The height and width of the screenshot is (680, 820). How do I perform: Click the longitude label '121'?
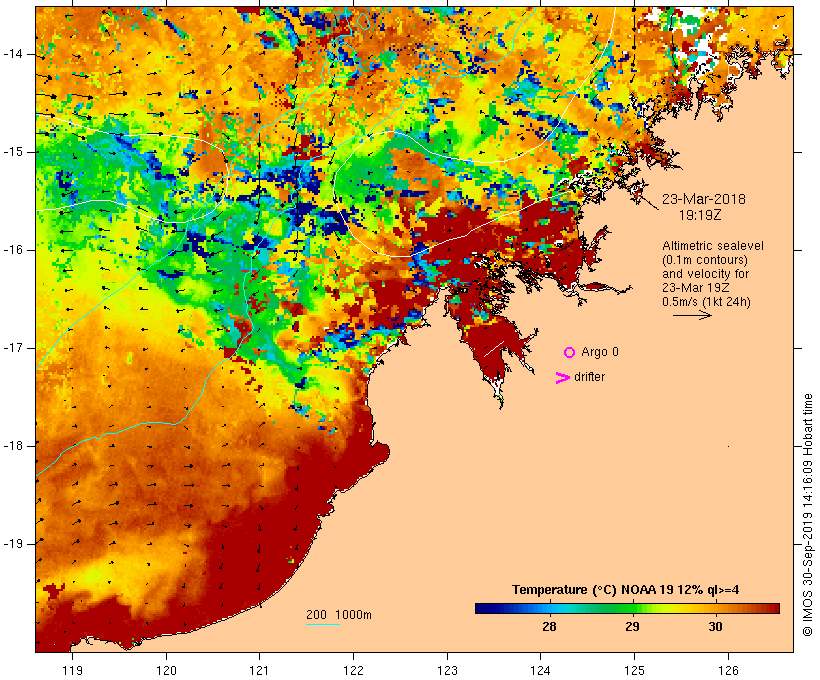[x=259, y=670]
